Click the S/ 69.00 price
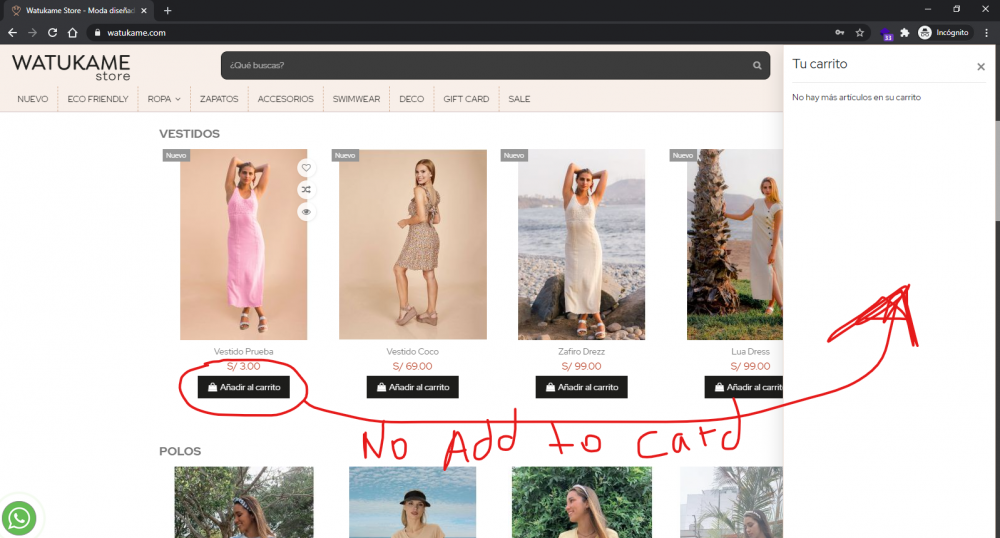This screenshot has height=538, width=1000. tap(413, 367)
